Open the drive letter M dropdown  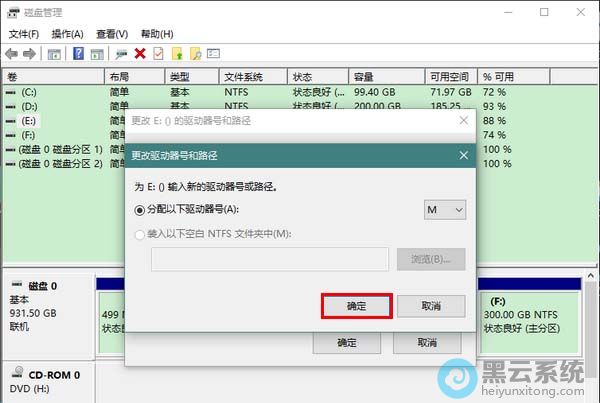pos(446,209)
